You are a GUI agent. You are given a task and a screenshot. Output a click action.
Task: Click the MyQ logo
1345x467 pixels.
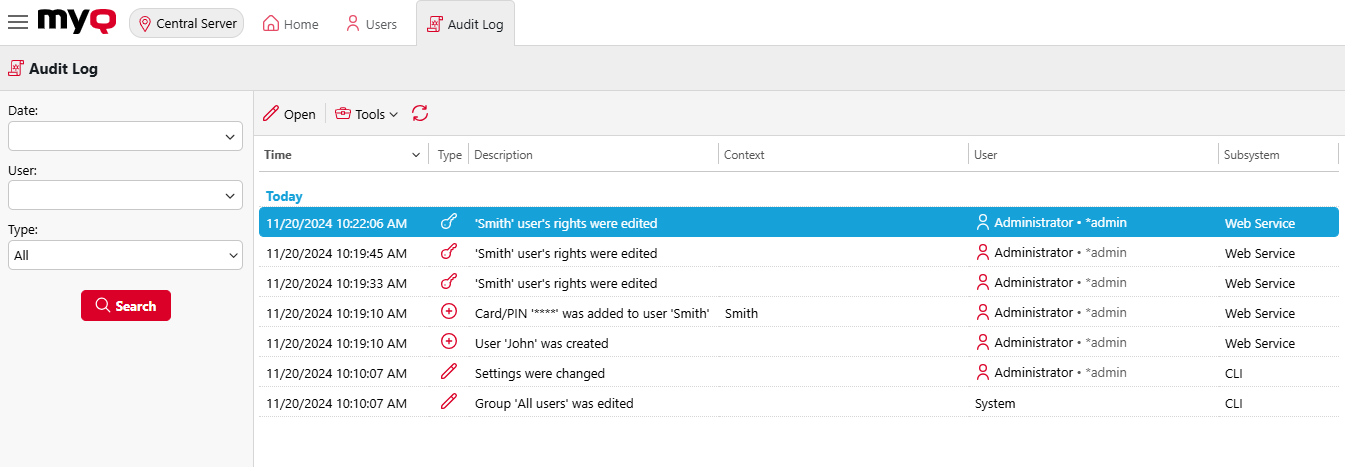click(76, 22)
